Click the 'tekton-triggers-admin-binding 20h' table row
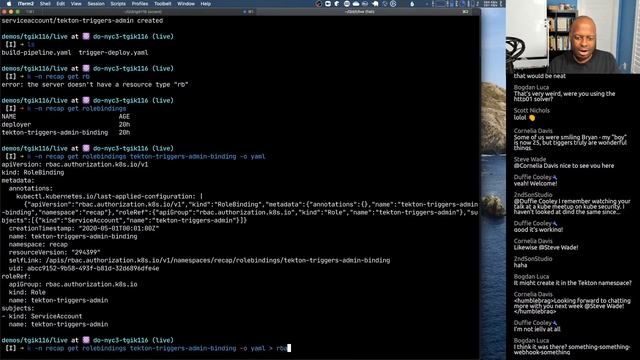This screenshot has width=640, height=360. (x=66, y=133)
